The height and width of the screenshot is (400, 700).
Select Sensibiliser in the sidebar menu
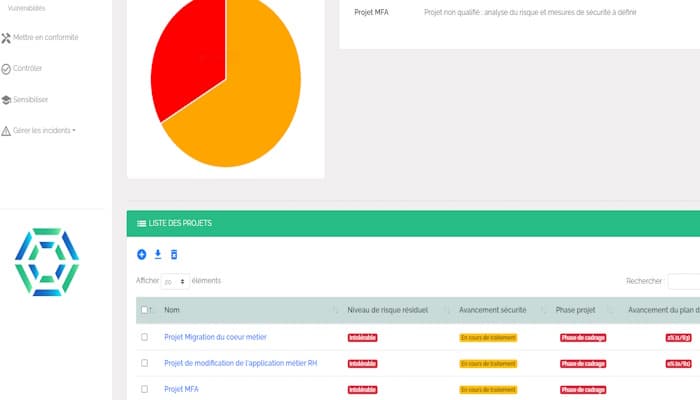(30, 100)
